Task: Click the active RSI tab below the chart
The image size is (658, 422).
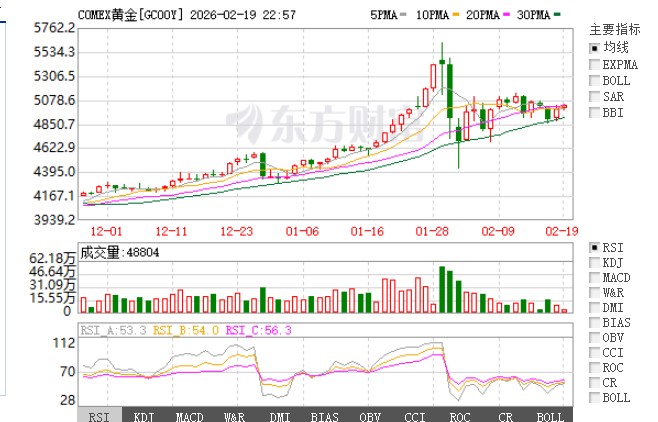Action: [x=100, y=415]
